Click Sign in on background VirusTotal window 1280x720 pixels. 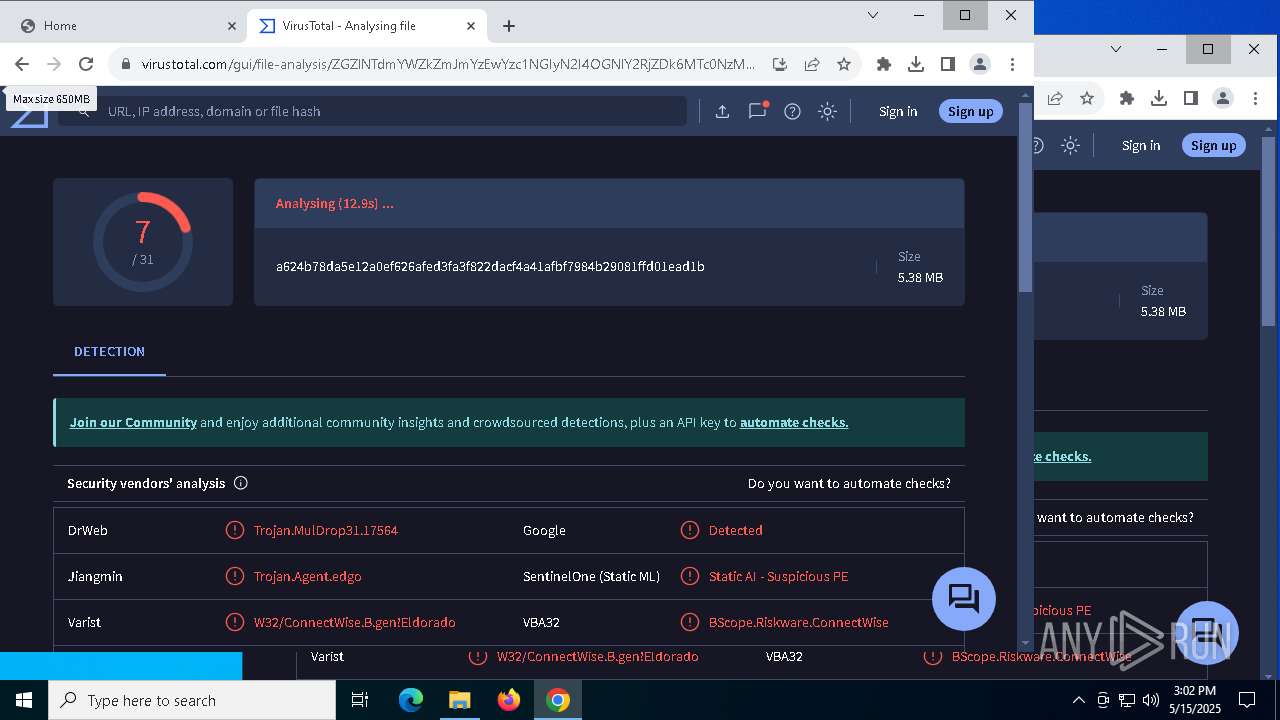(1141, 145)
